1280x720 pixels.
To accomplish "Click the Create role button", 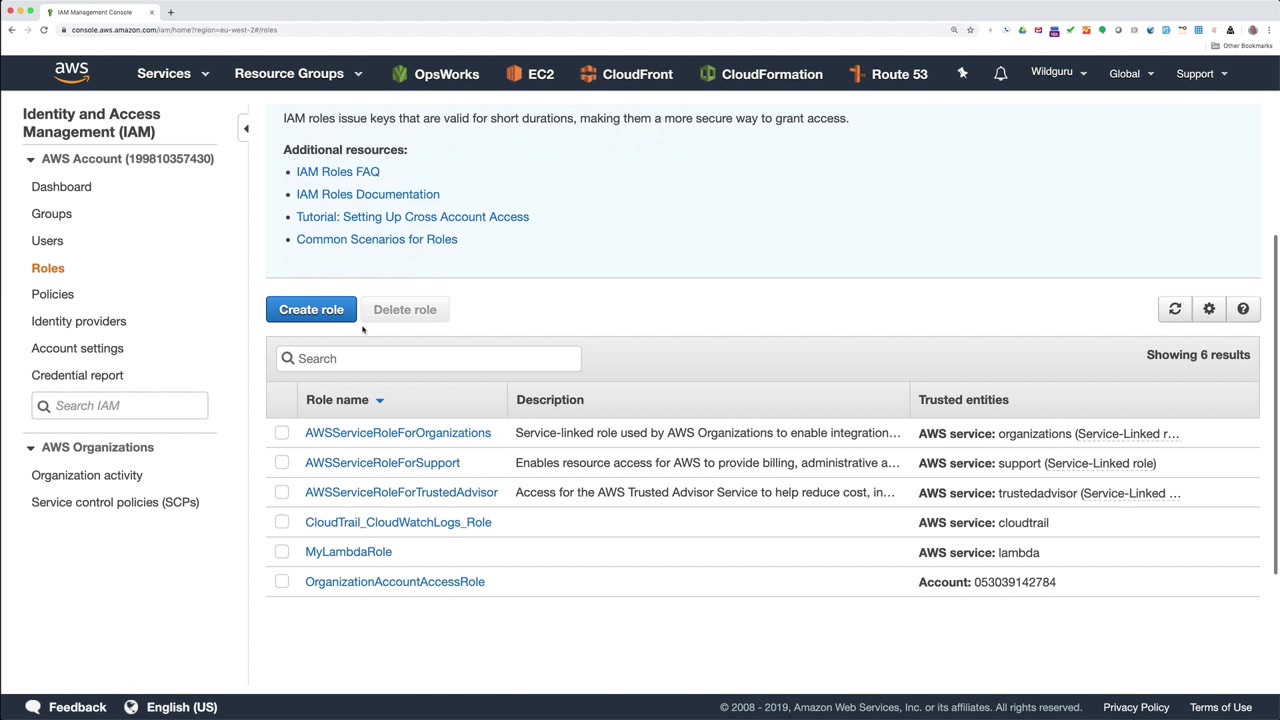I will (311, 309).
